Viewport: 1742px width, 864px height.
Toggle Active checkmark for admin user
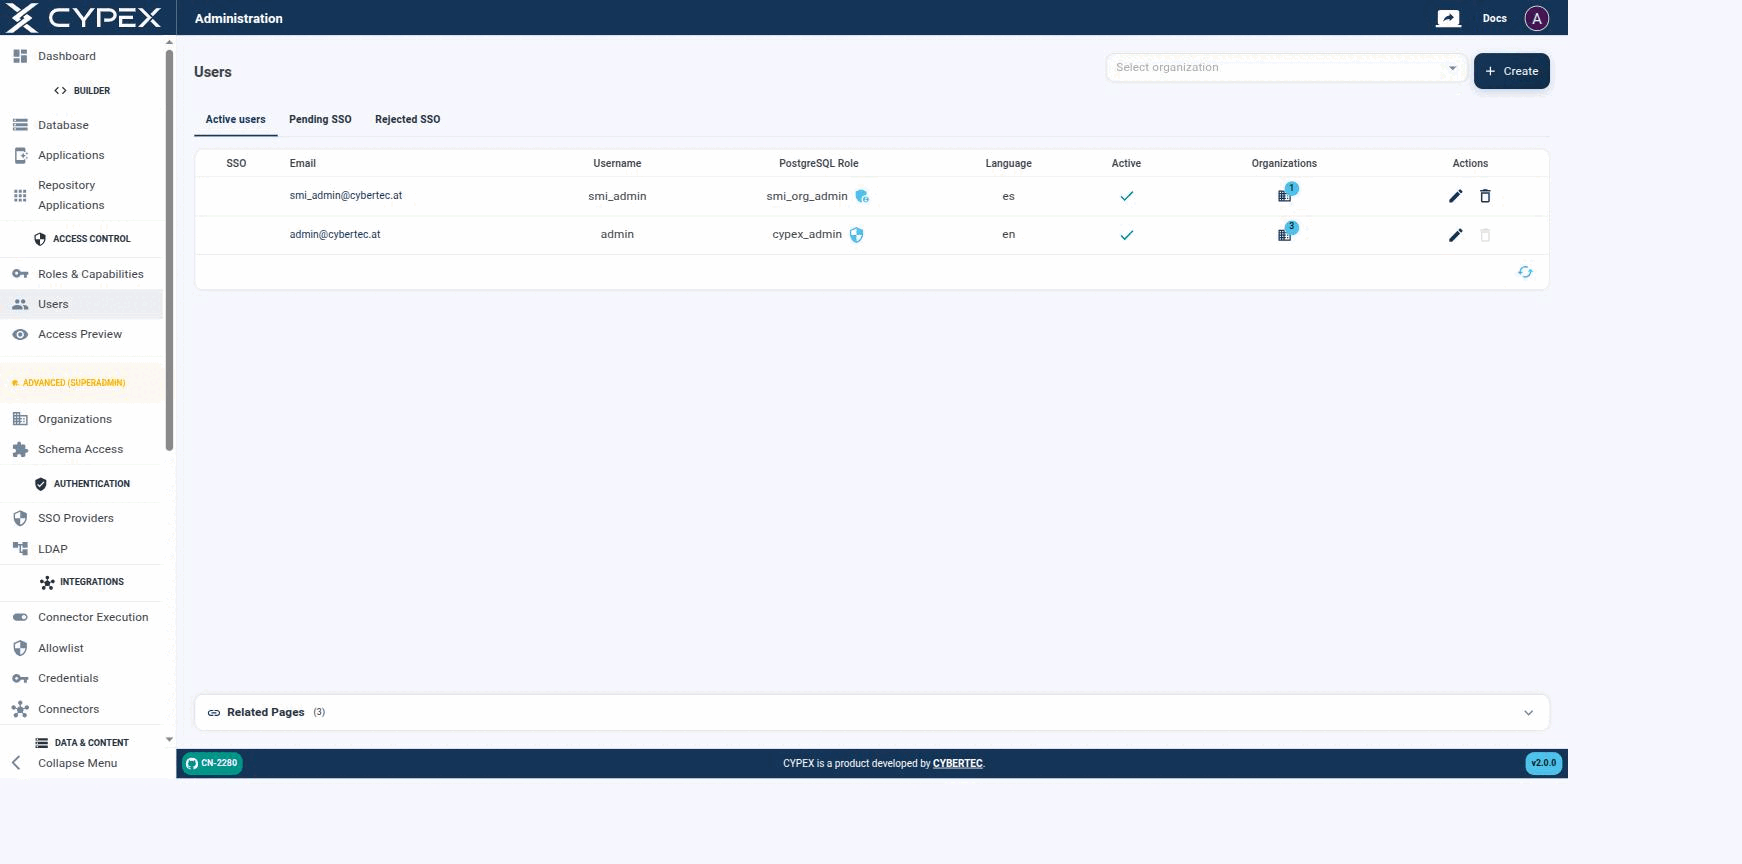pos(1127,235)
